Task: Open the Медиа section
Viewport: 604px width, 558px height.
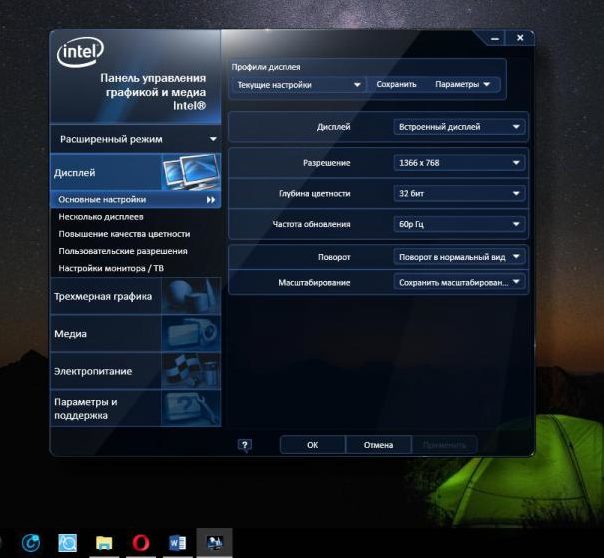Action: [x=136, y=333]
